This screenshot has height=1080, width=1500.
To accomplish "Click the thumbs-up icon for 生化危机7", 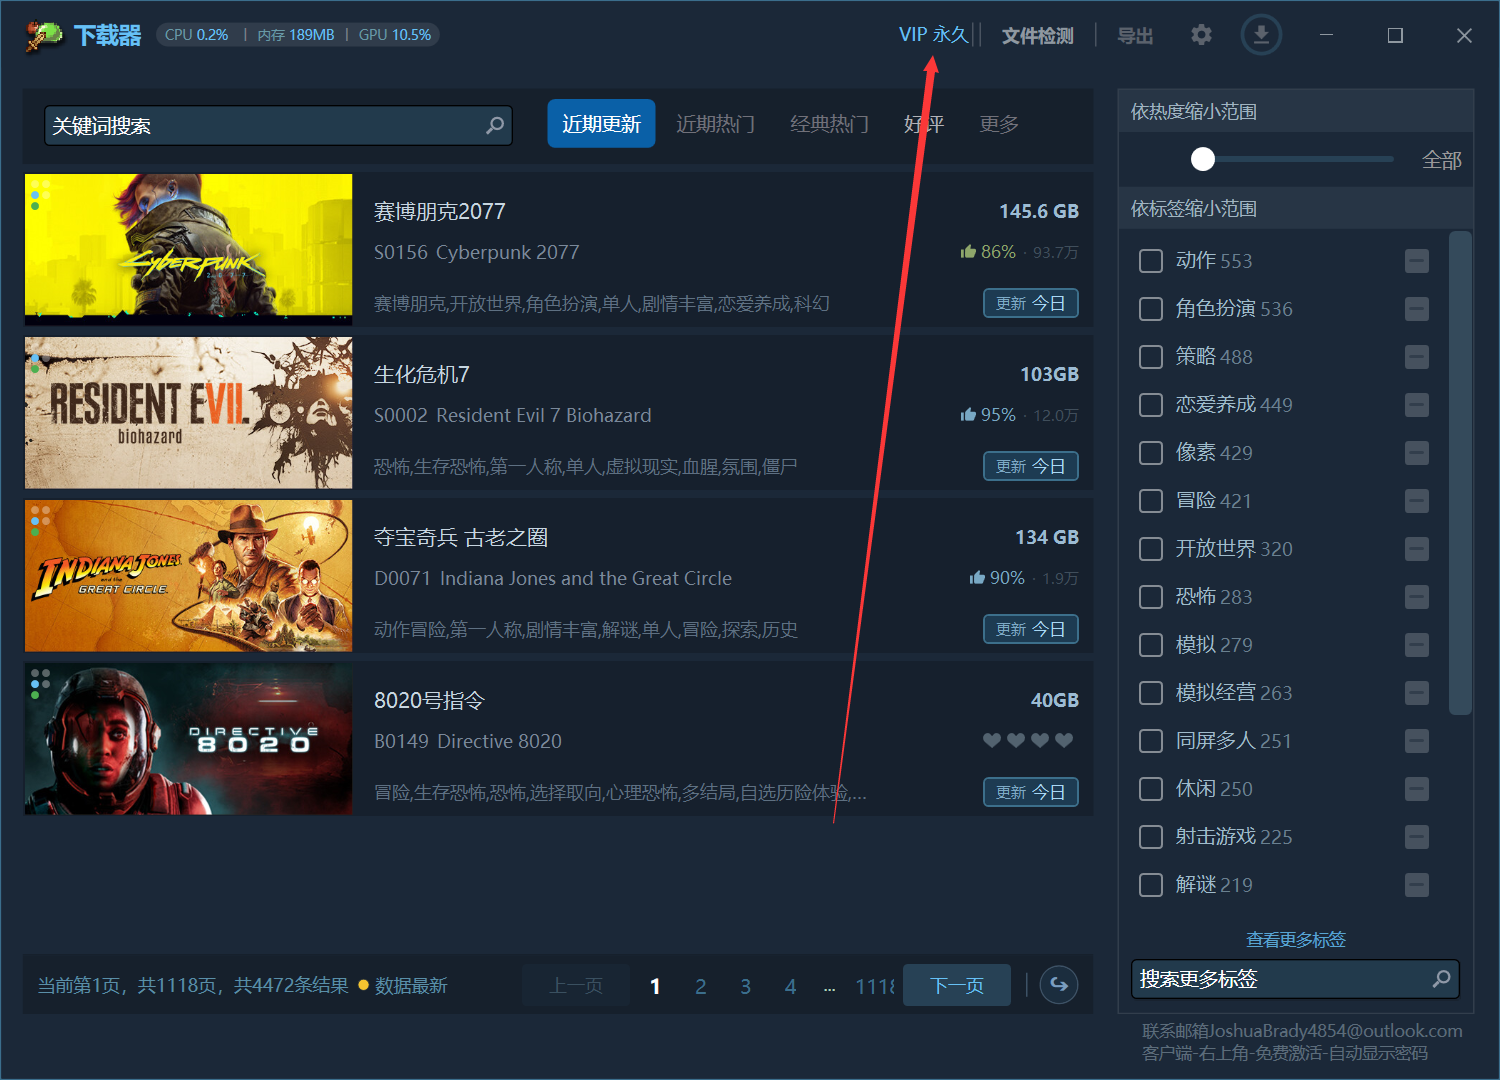I will 968,415.
